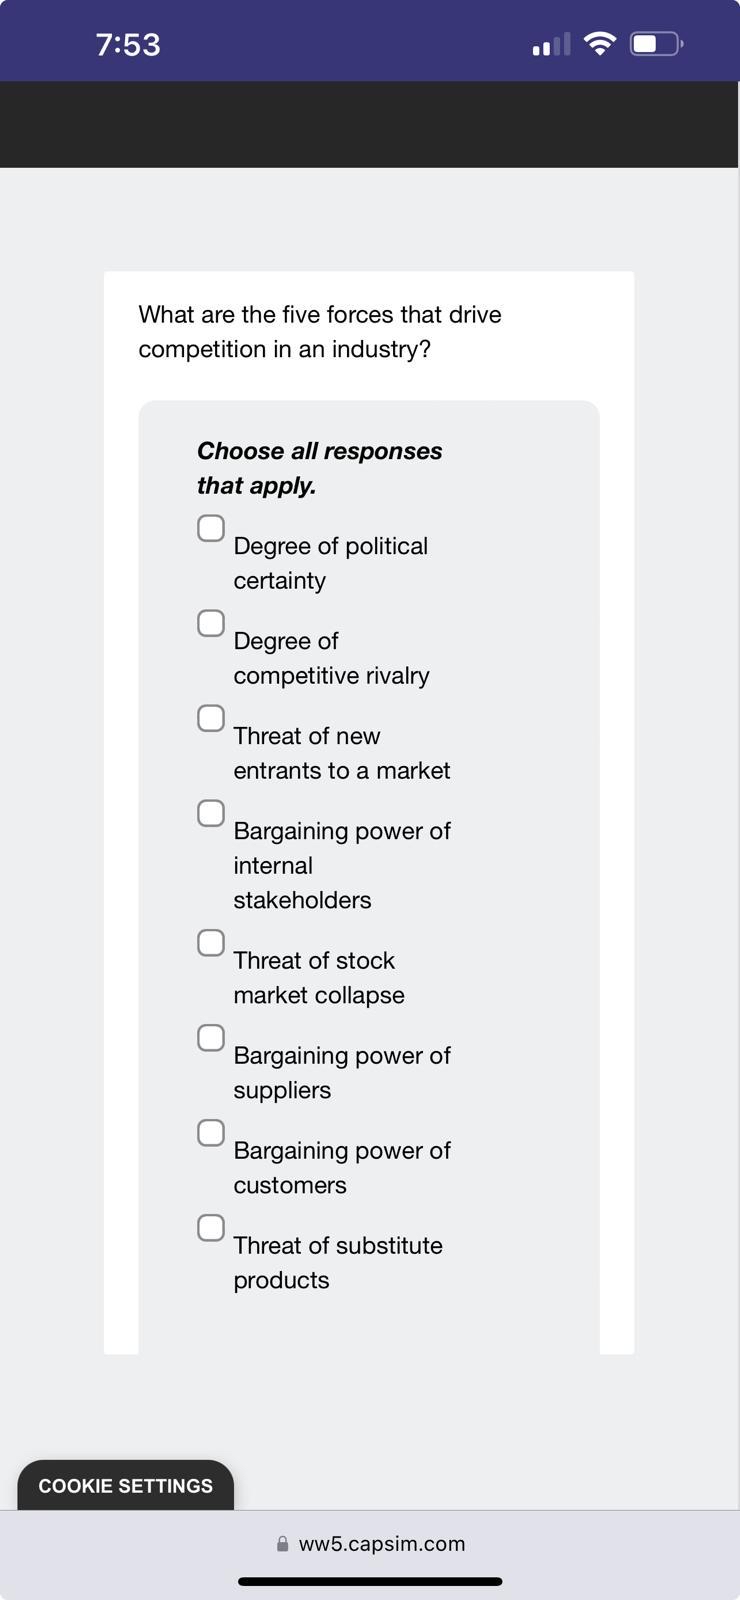Screen dimensions: 740x1600
Task: Tick 'Bargaining power of internal stakeholders'
Action: pyautogui.click(x=210, y=812)
